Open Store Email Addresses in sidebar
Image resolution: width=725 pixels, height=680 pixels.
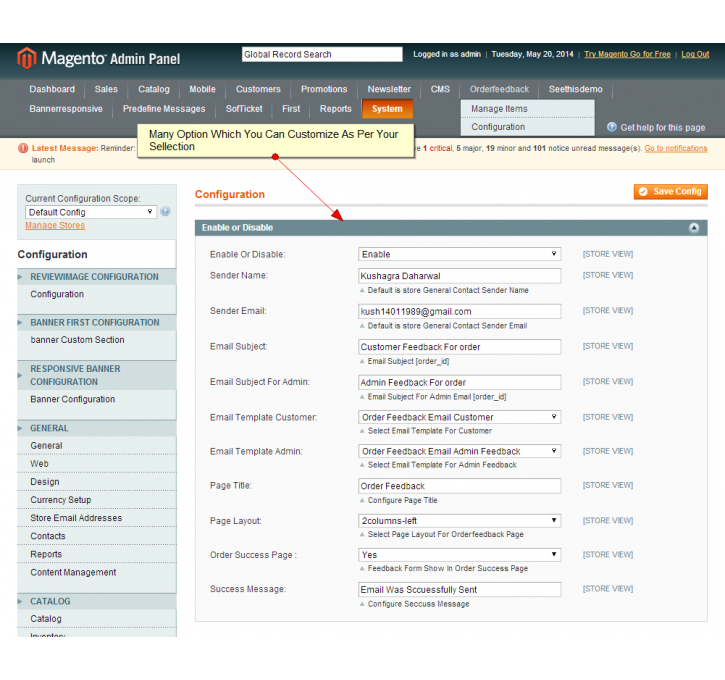click(x=76, y=518)
